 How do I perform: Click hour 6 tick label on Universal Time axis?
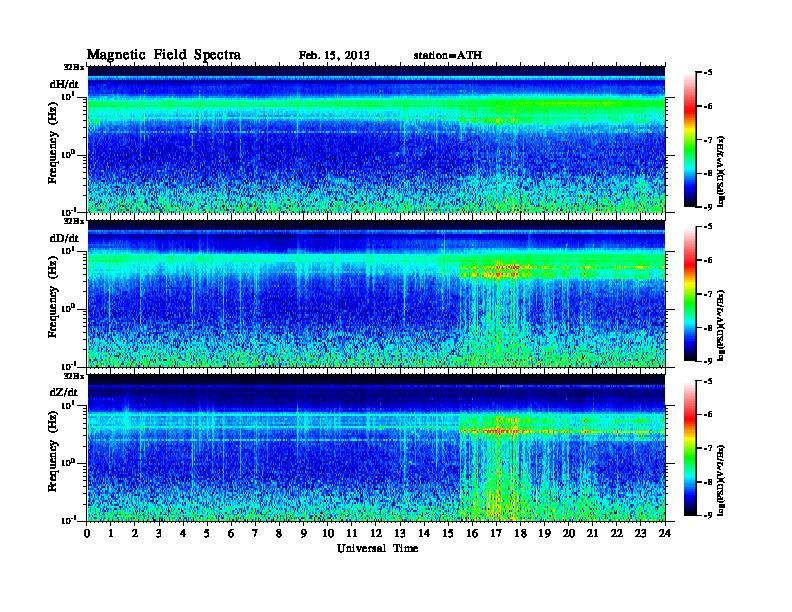point(232,533)
